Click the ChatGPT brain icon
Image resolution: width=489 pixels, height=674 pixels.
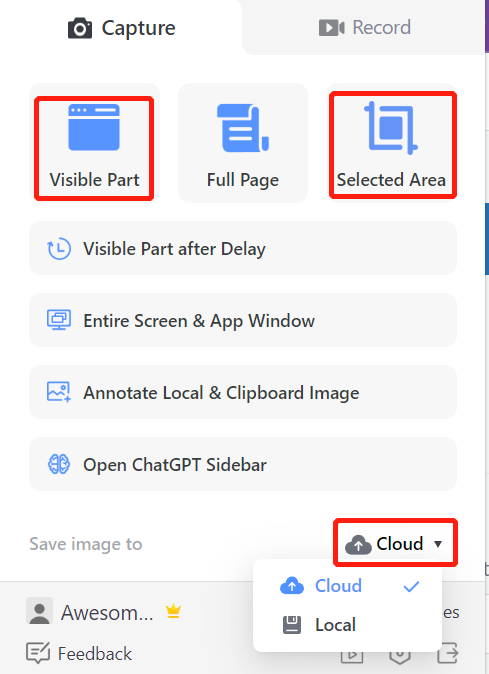coord(59,464)
